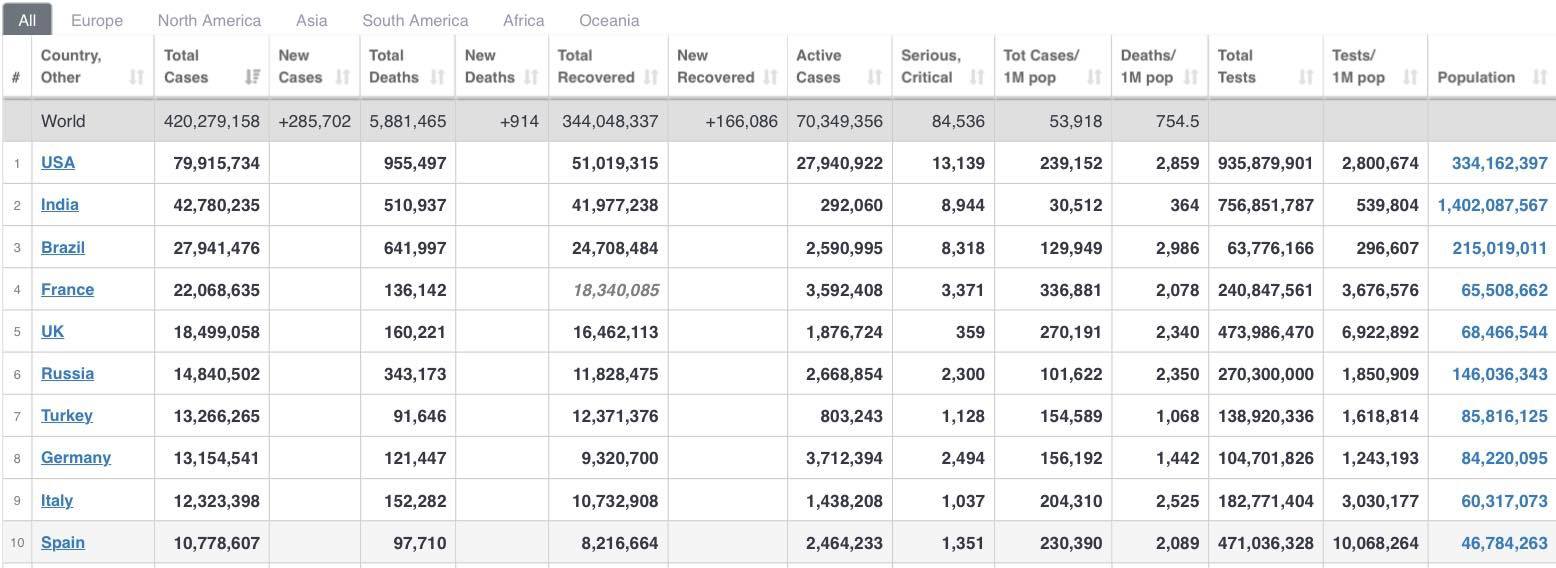Open Spain population link 46,784,263
The width and height of the screenshot is (1556, 568).
pyautogui.click(x=1504, y=542)
